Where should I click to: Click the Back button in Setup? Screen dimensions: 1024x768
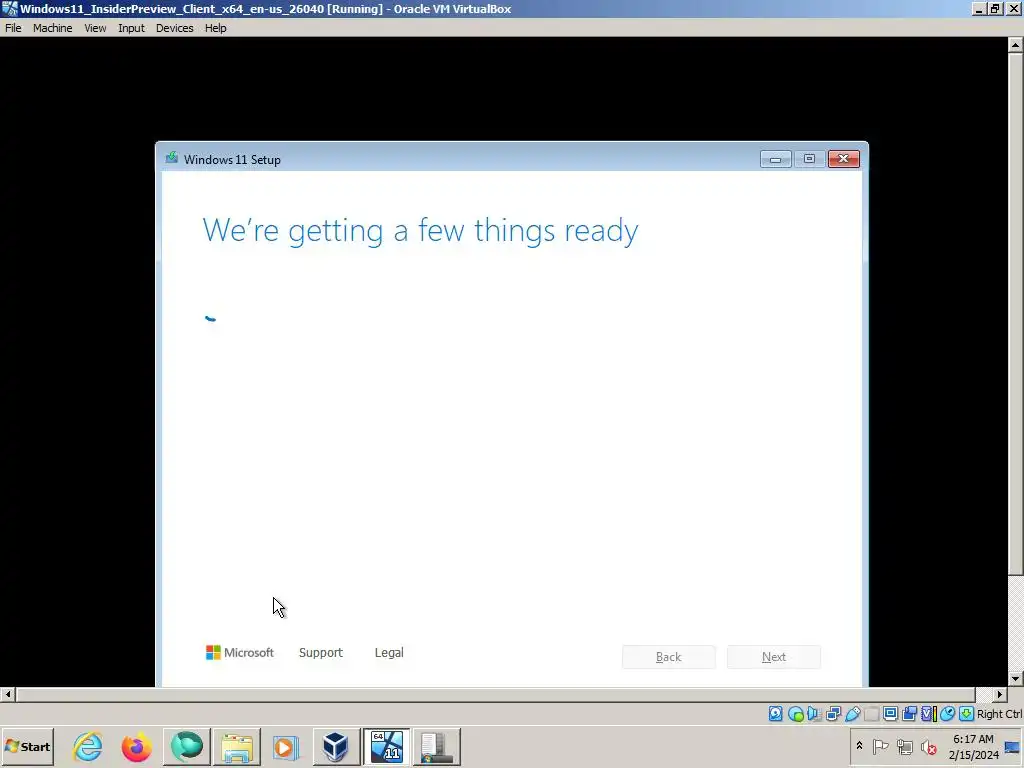pyautogui.click(x=668, y=657)
